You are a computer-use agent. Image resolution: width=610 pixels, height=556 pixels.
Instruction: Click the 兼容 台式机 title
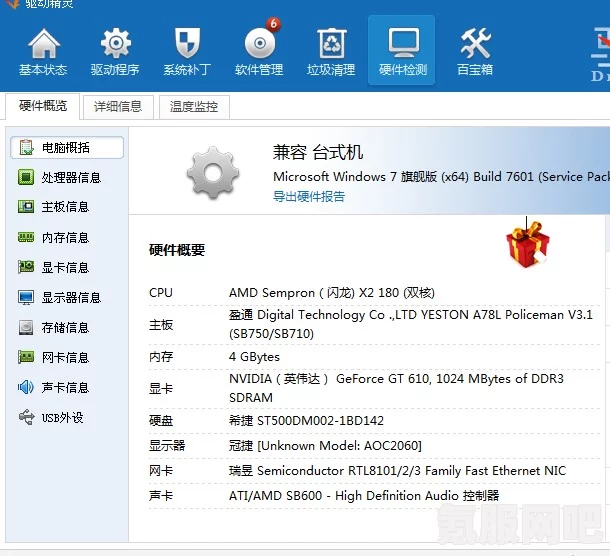pos(318,152)
